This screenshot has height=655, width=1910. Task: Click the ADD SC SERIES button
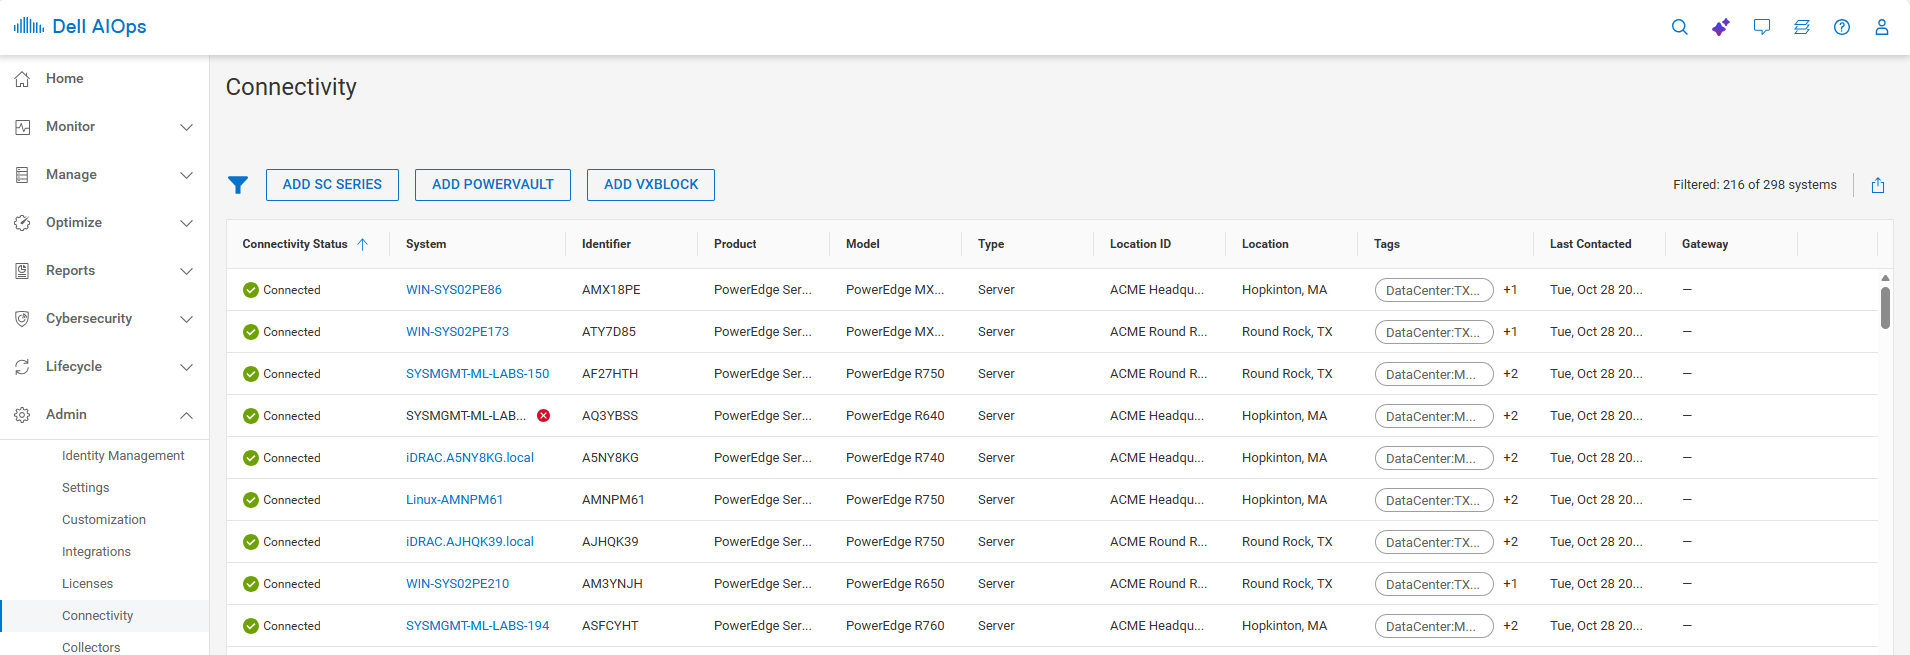coord(332,185)
